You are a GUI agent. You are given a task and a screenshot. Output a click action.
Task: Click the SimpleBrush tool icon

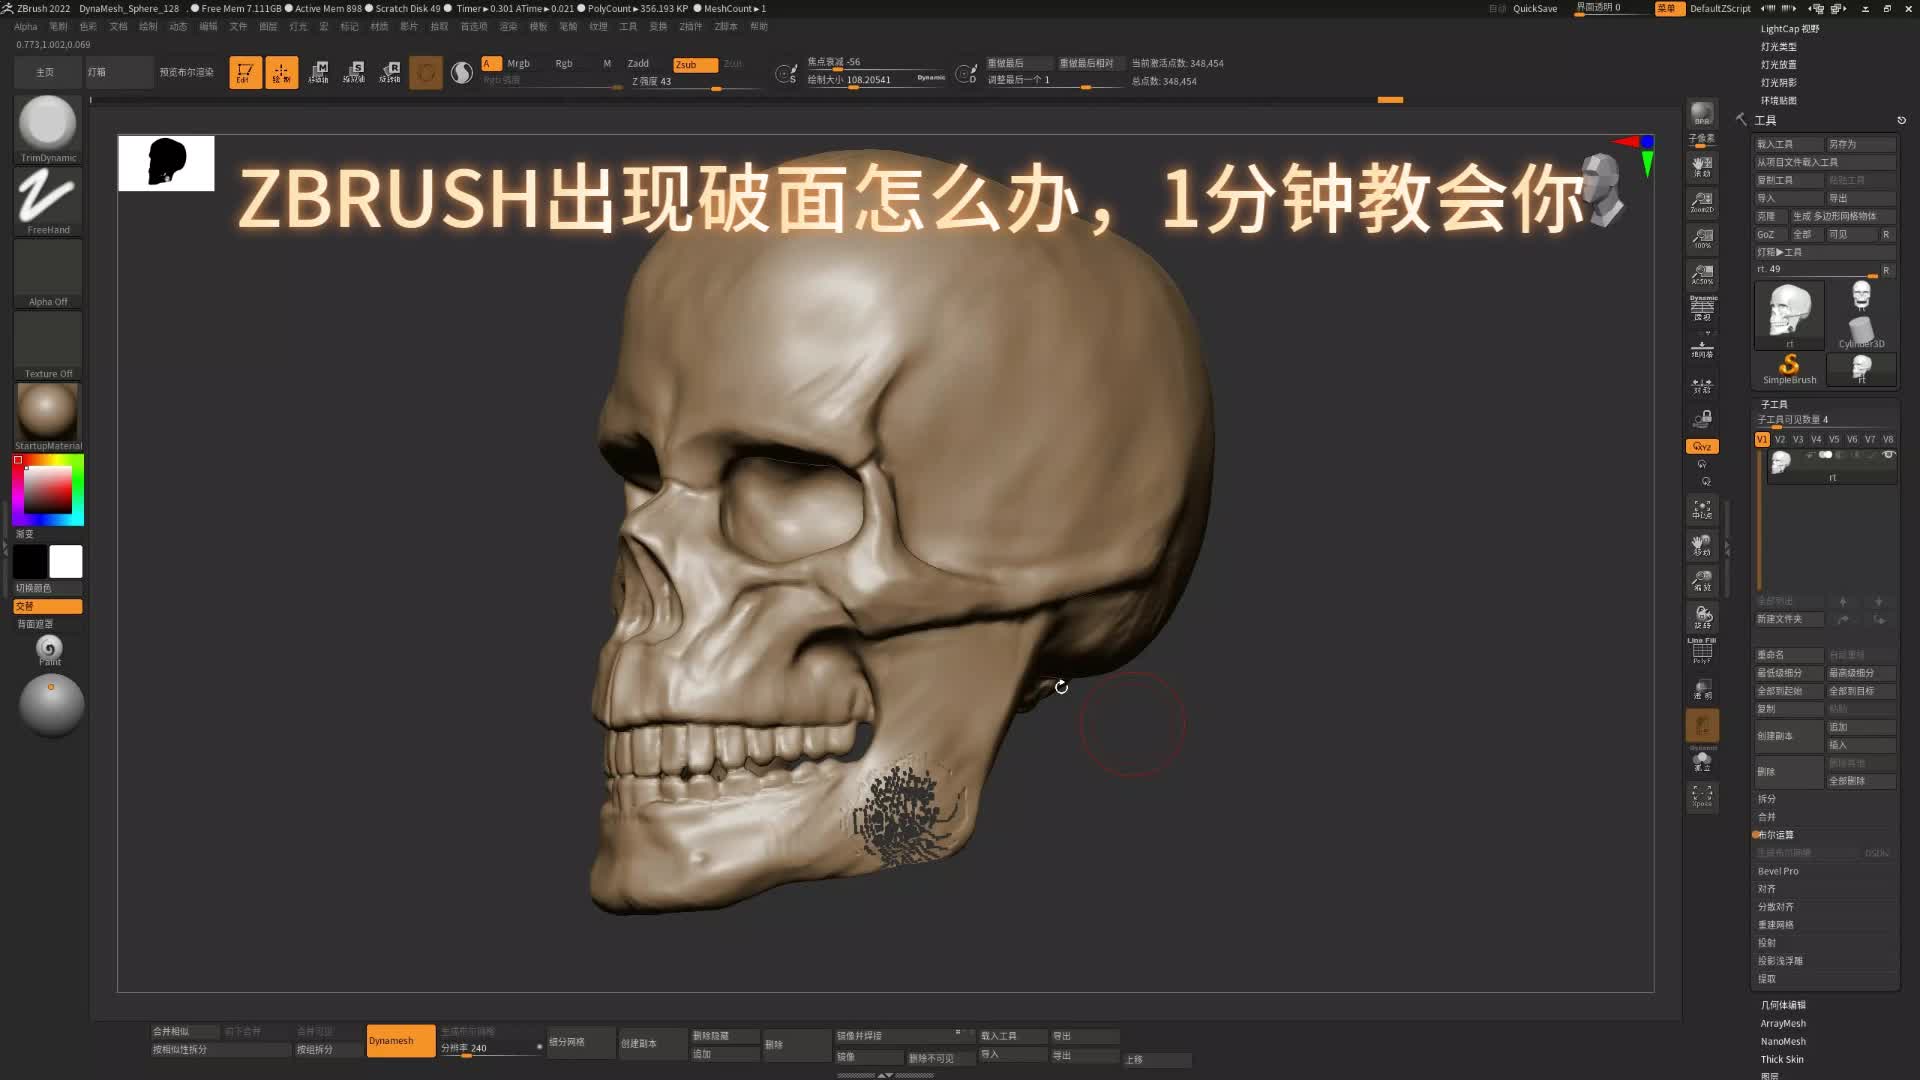click(x=1788, y=366)
